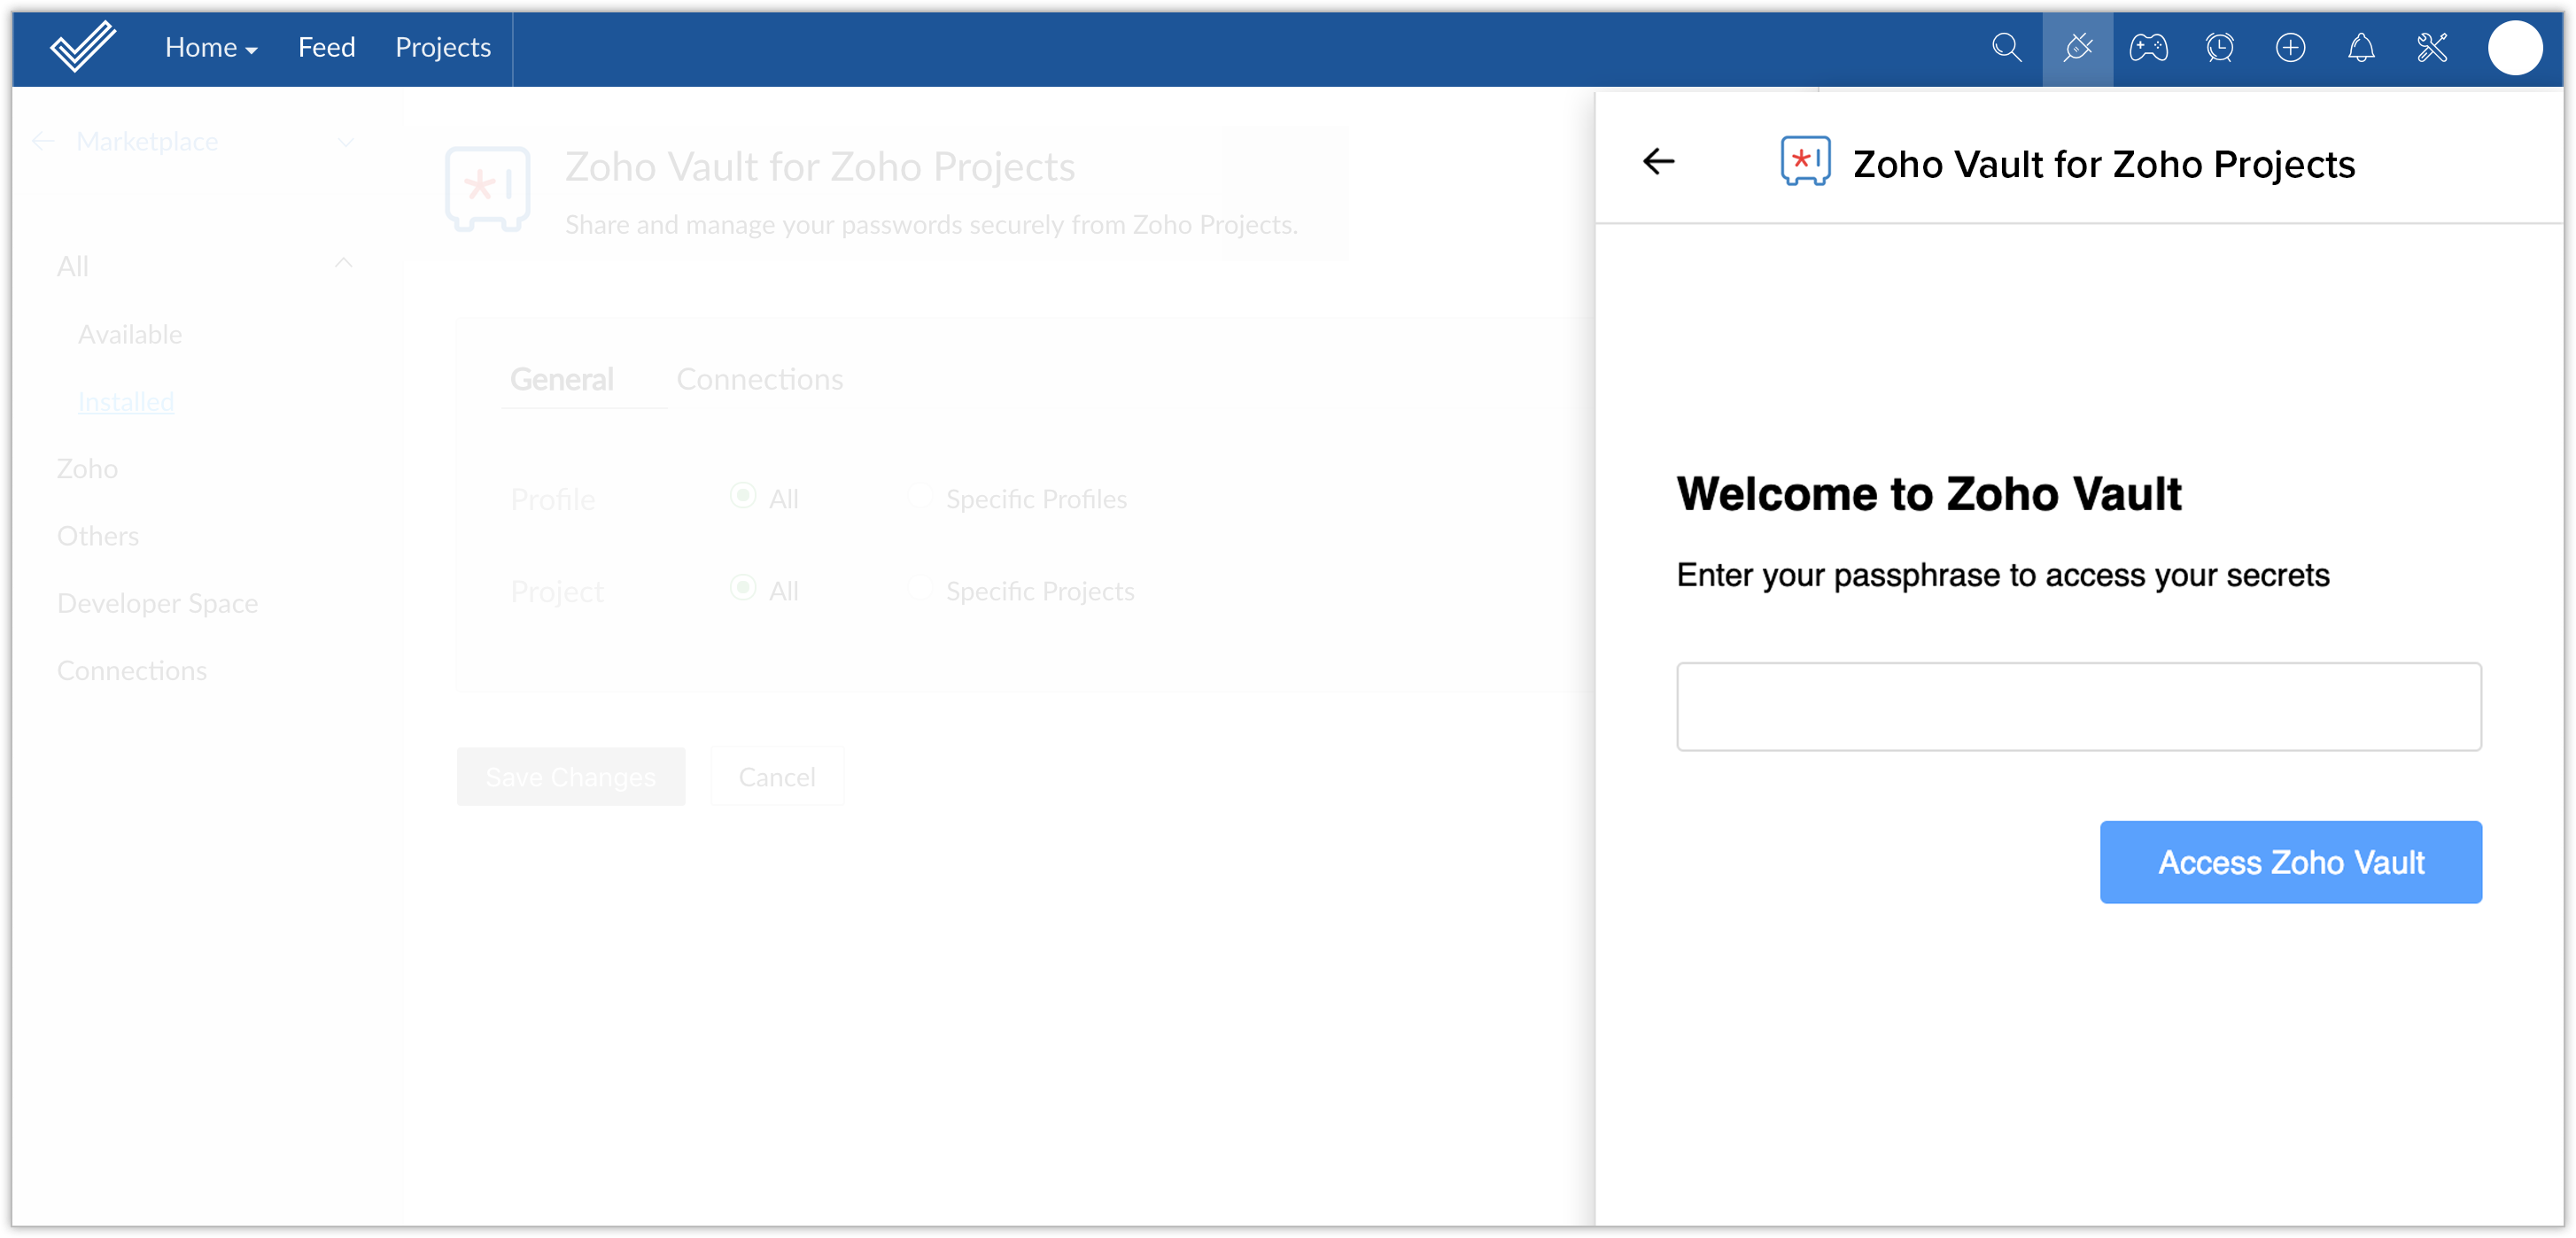Viewport: 2576px width, 1238px height.
Task: Open the setup tools icon
Action: coord(2432,47)
